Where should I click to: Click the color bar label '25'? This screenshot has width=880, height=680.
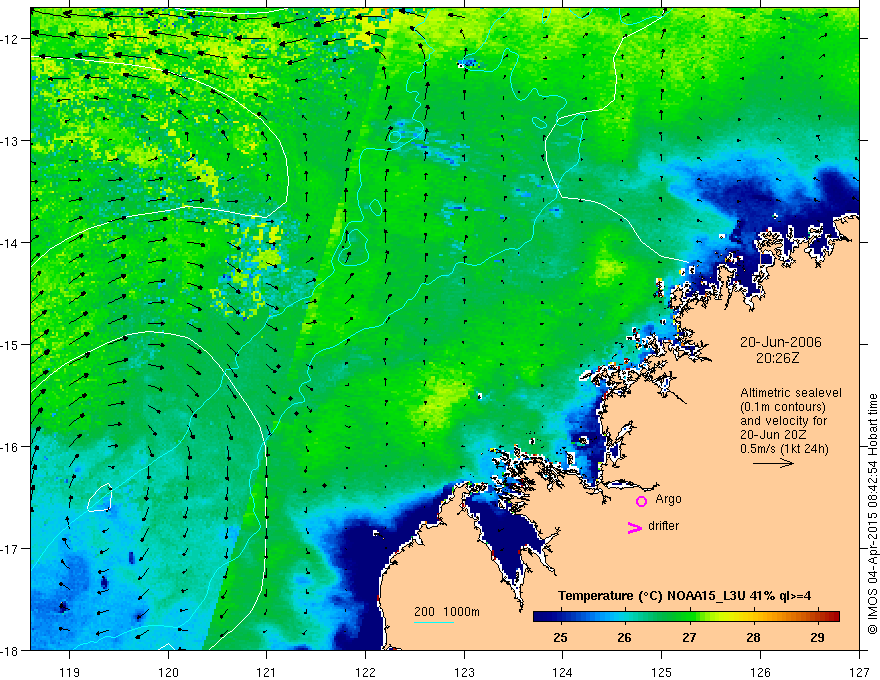560,638
